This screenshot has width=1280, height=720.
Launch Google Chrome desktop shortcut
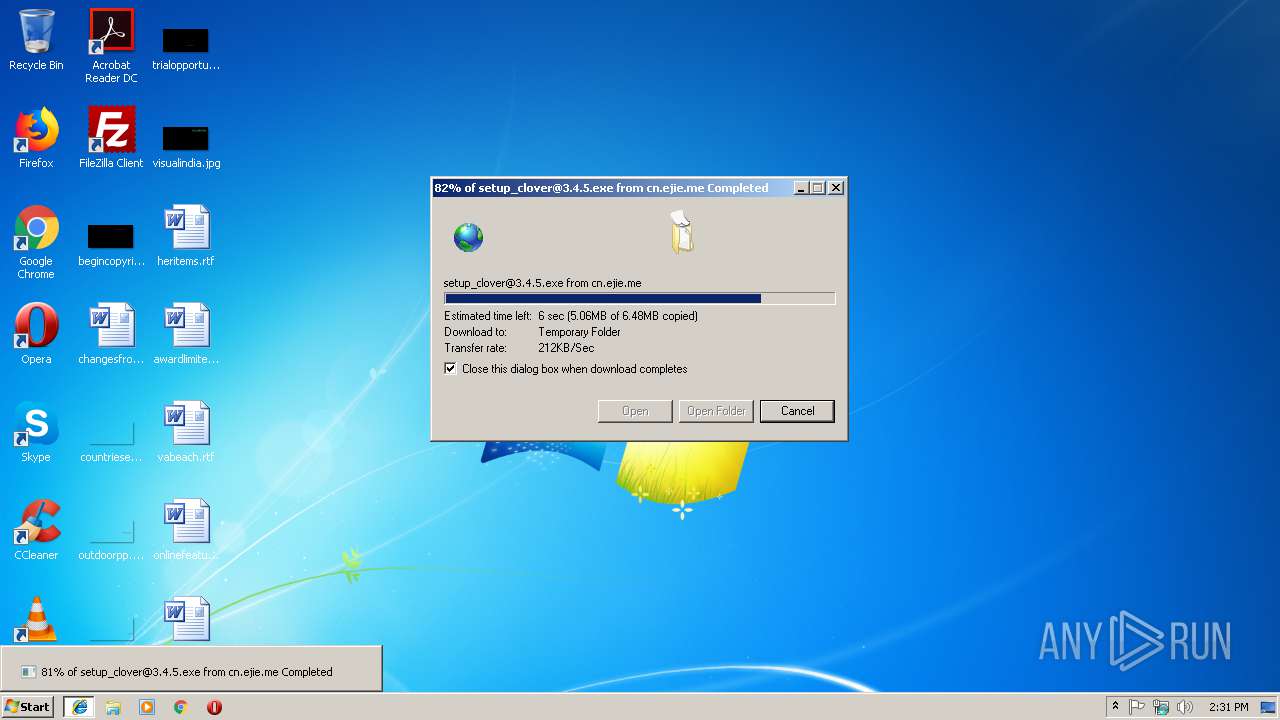36,242
